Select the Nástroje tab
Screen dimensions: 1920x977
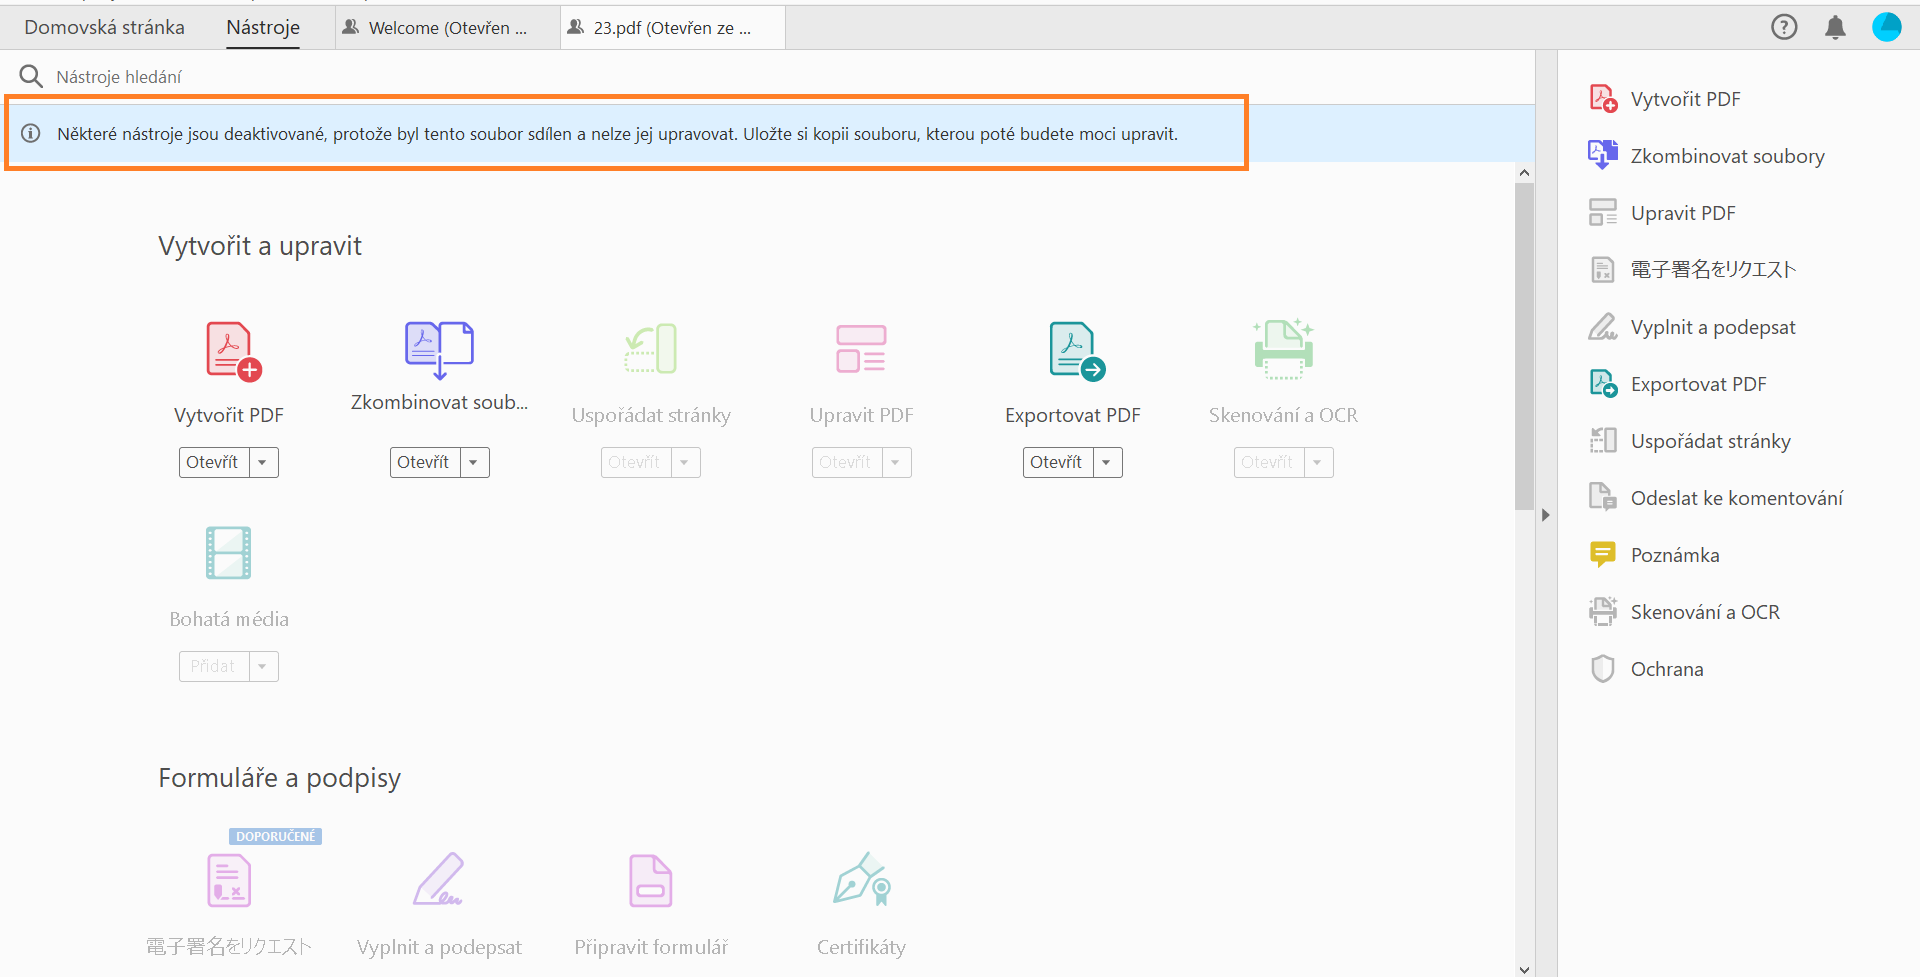coord(263,27)
